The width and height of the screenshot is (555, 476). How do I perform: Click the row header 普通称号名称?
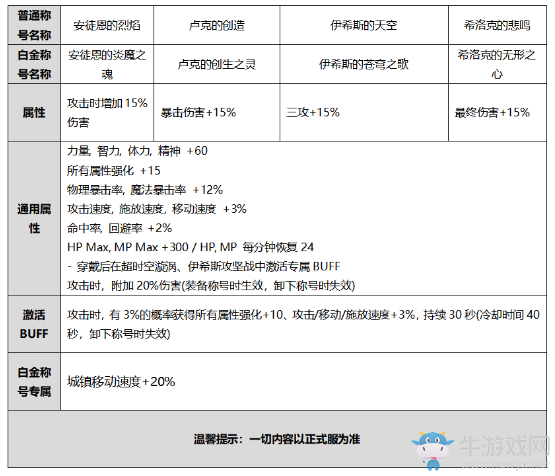click(x=34, y=25)
